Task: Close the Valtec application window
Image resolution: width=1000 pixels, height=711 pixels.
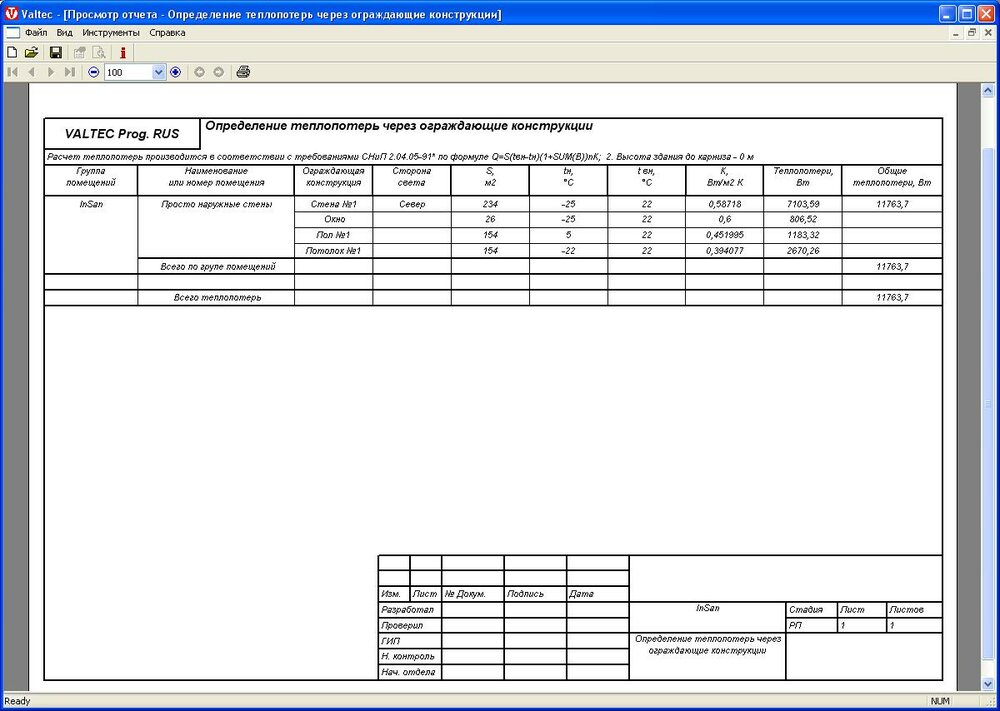Action: 985,13
